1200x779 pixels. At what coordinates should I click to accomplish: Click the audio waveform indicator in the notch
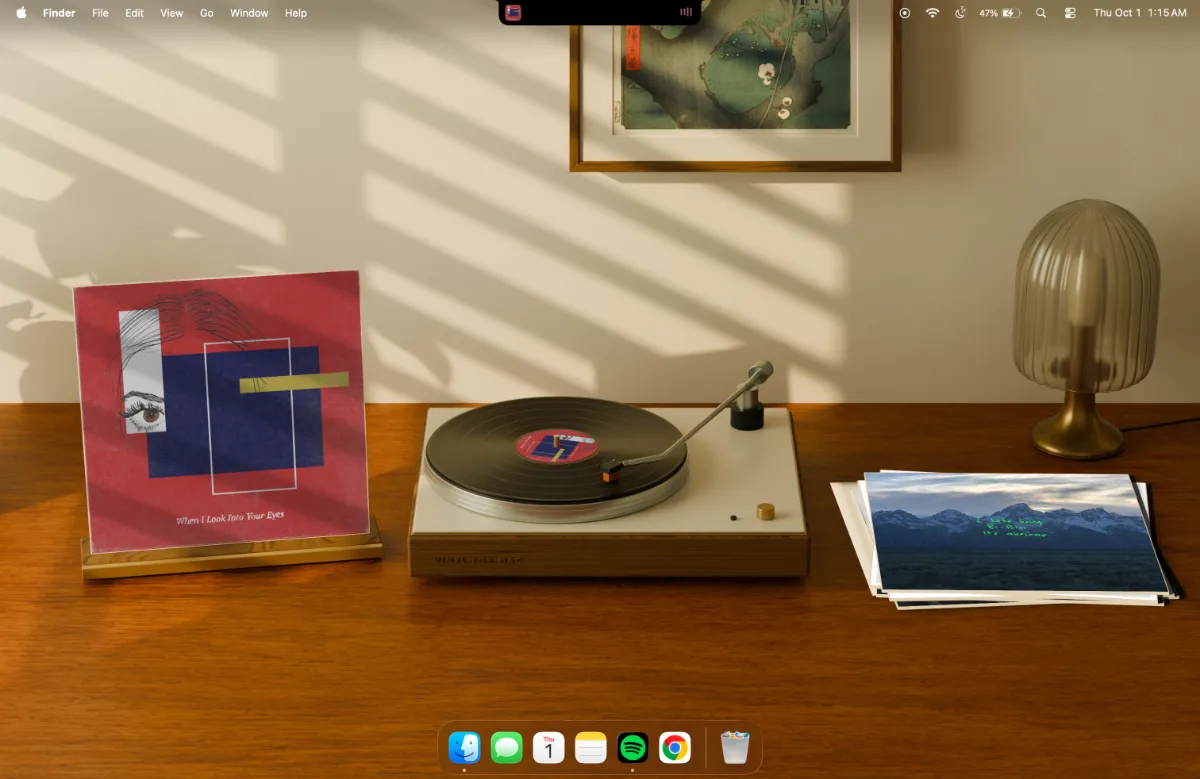click(686, 12)
